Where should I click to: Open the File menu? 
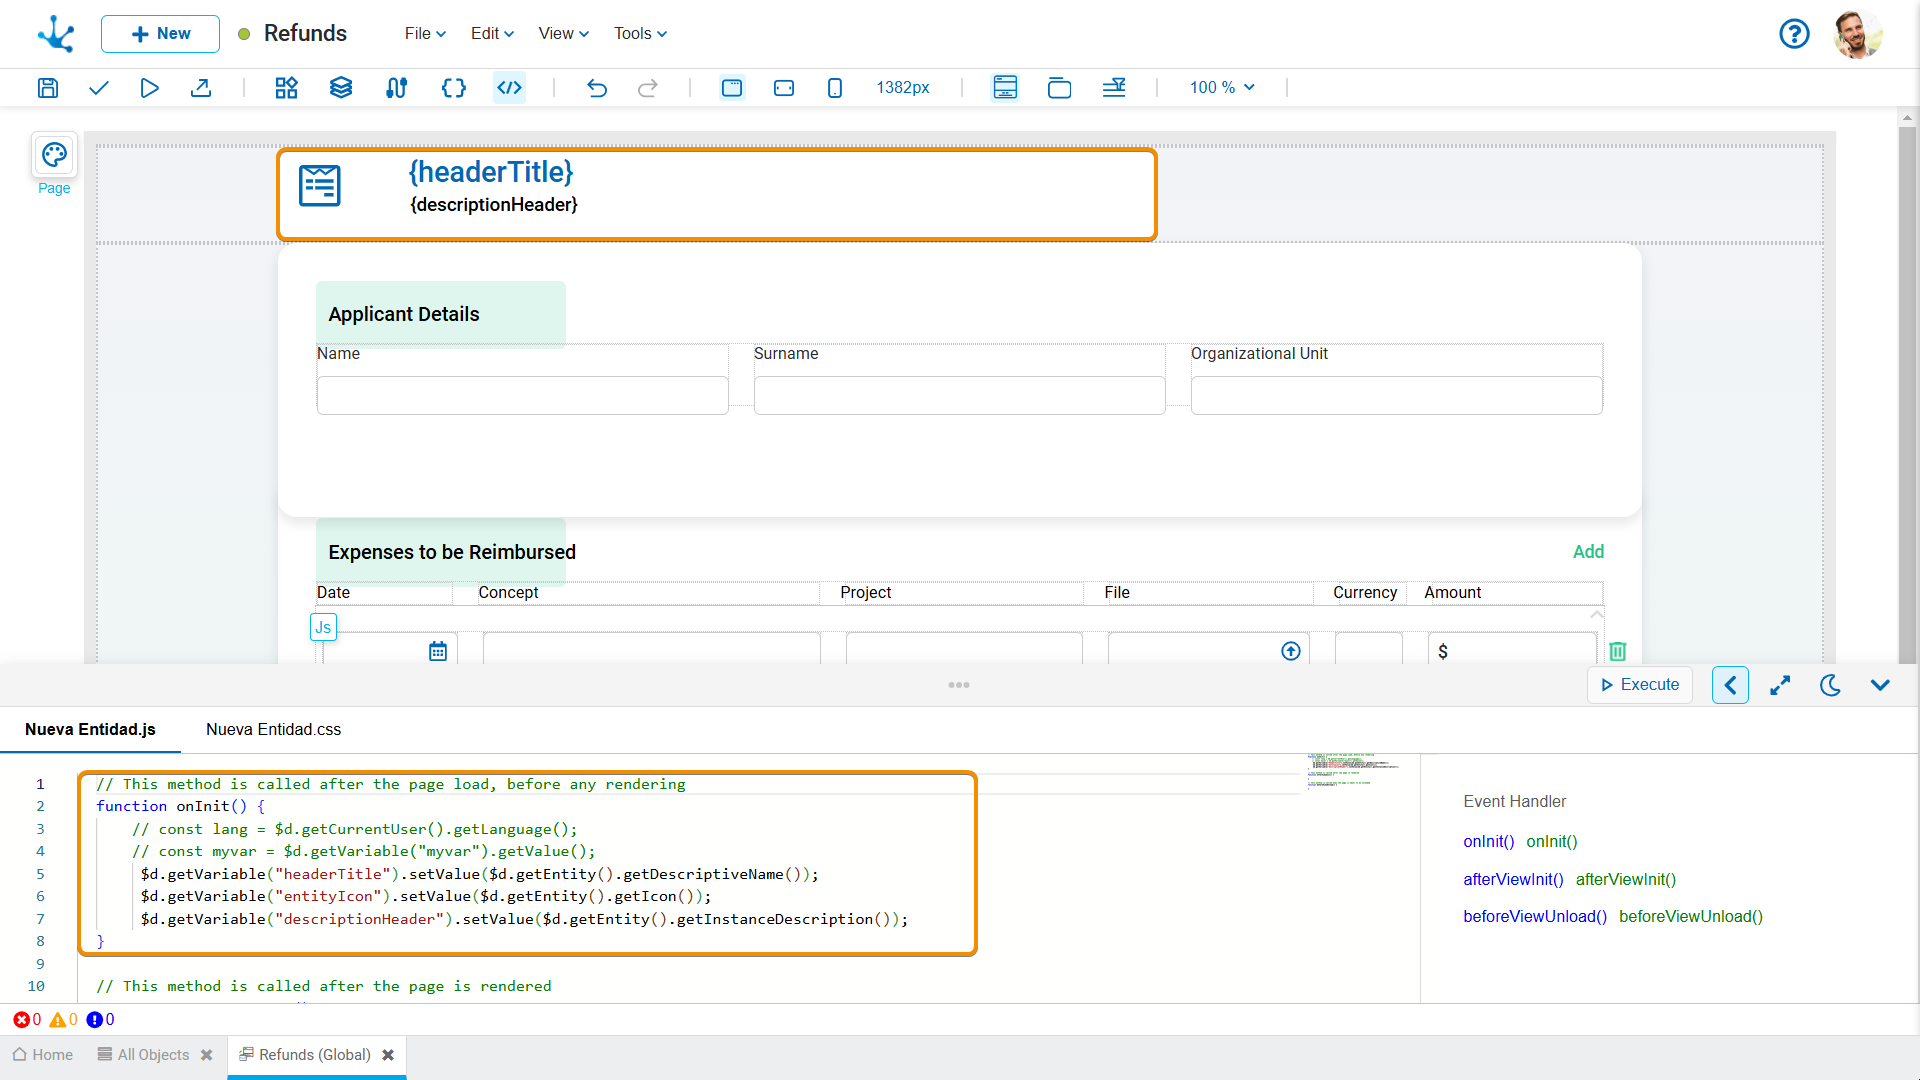point(425,34)
